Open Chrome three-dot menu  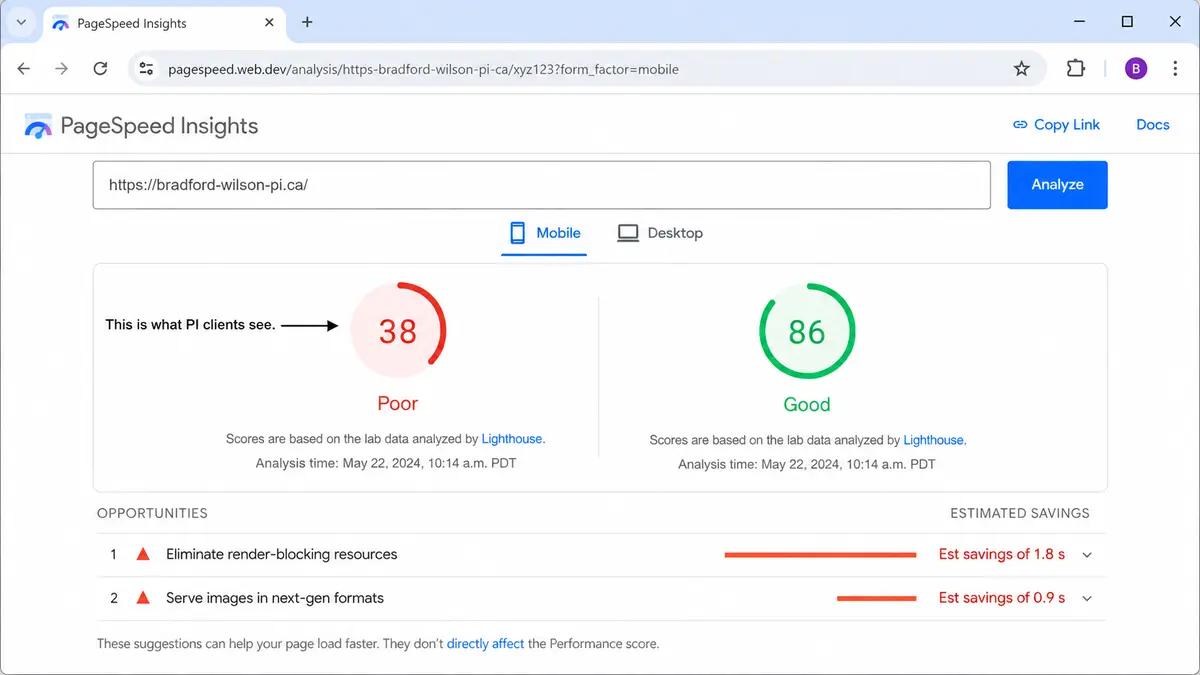pyautogui.click(x=1174, y=69)
